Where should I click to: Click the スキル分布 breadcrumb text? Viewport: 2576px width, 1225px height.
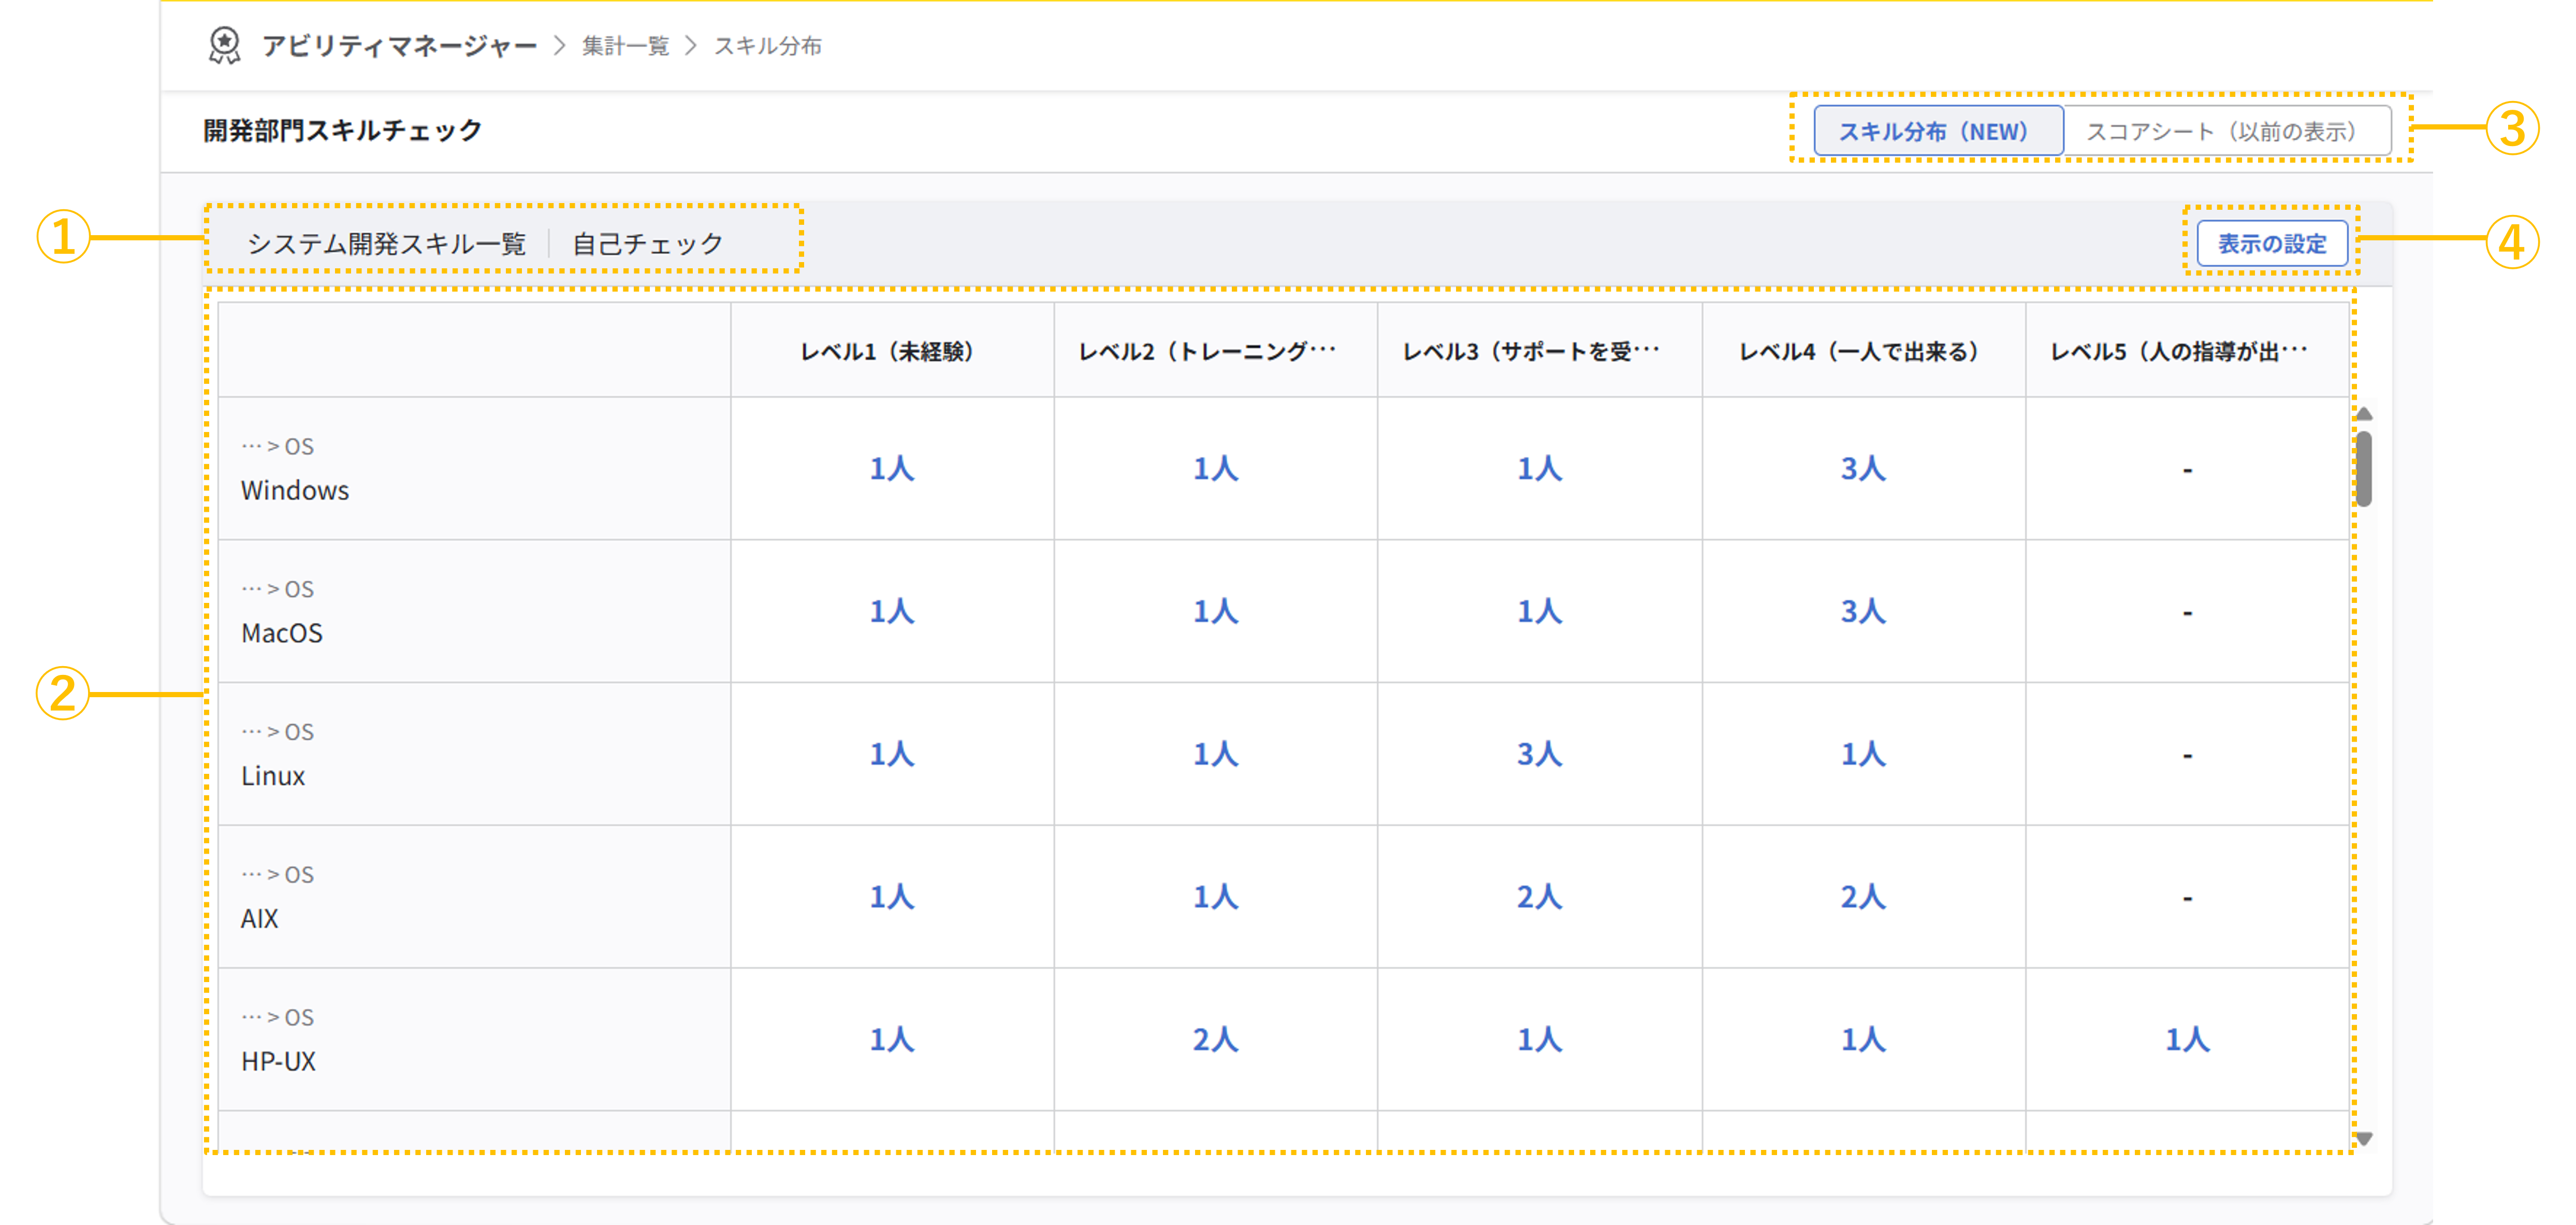point(768,46)
